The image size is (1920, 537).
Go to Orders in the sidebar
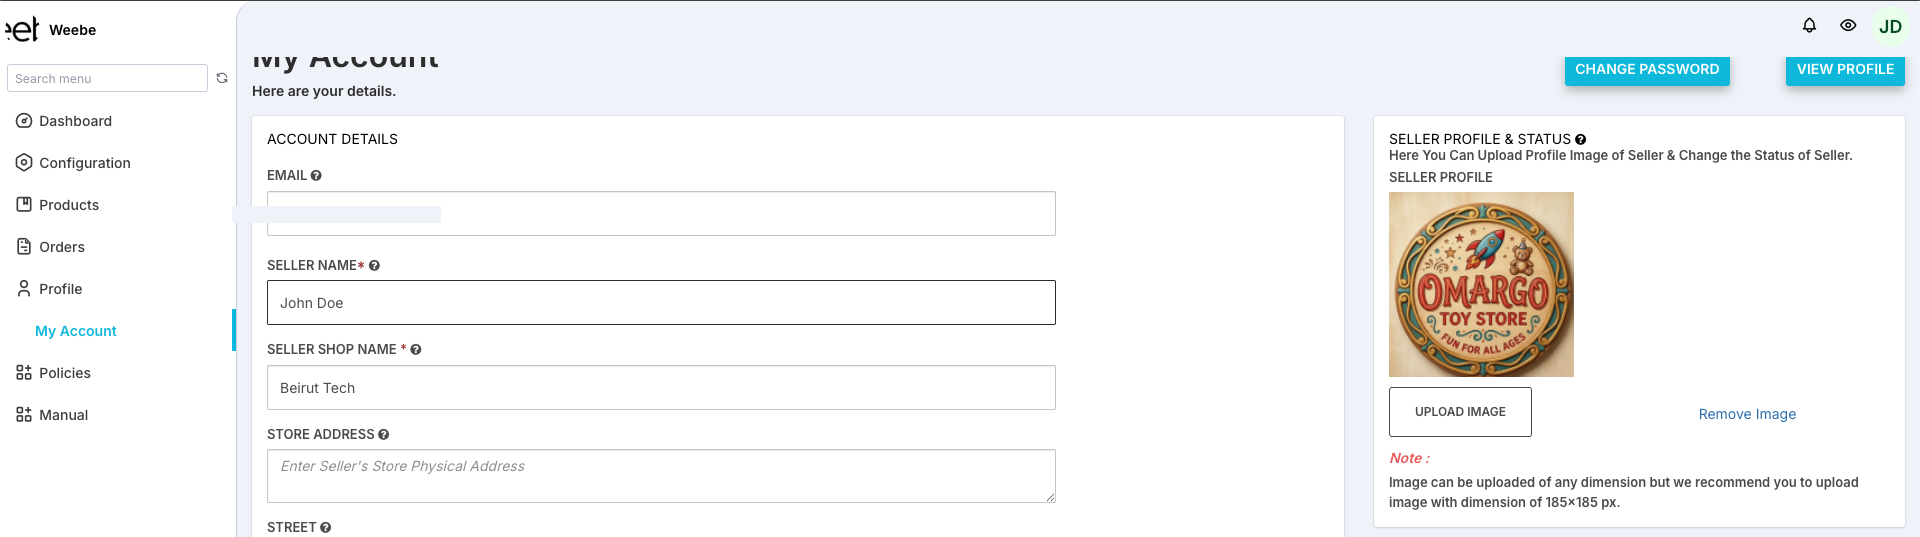(61, 247)
